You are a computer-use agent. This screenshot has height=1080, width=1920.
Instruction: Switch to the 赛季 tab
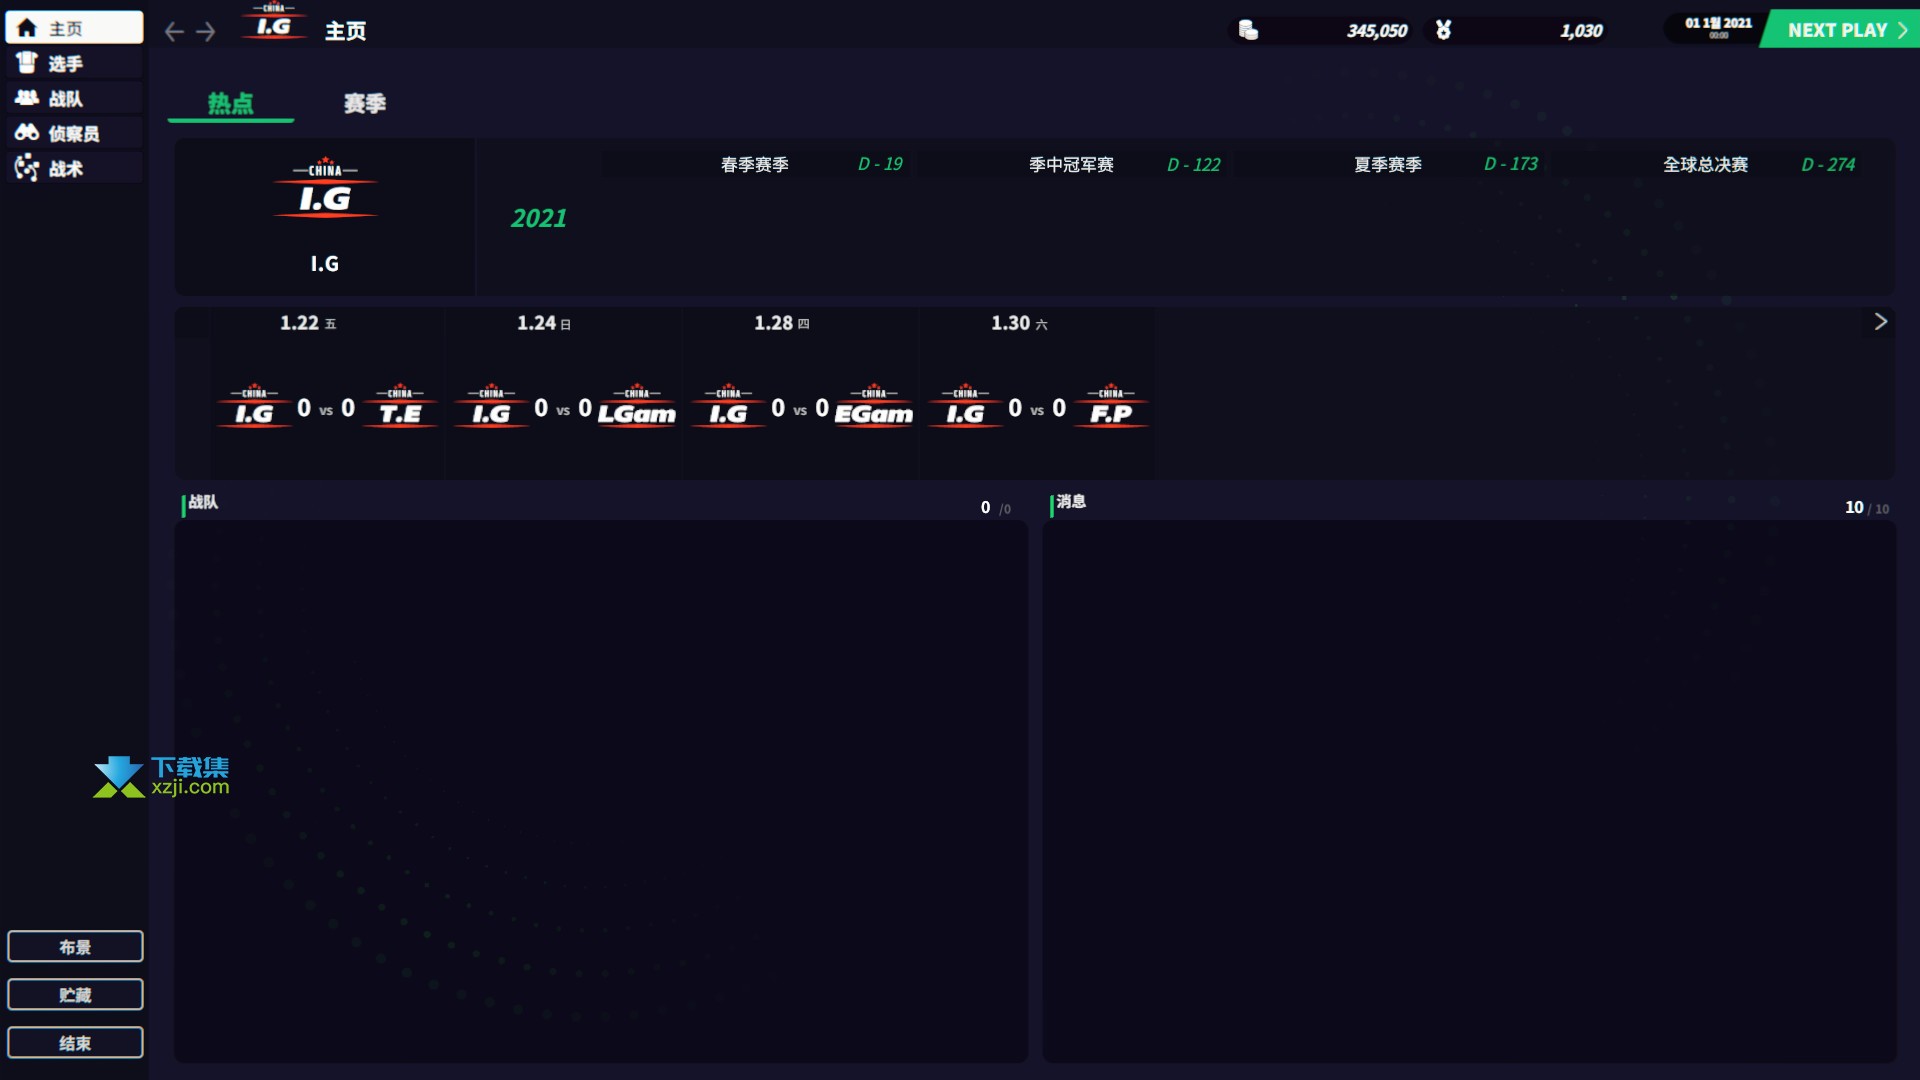click(365, 103)
